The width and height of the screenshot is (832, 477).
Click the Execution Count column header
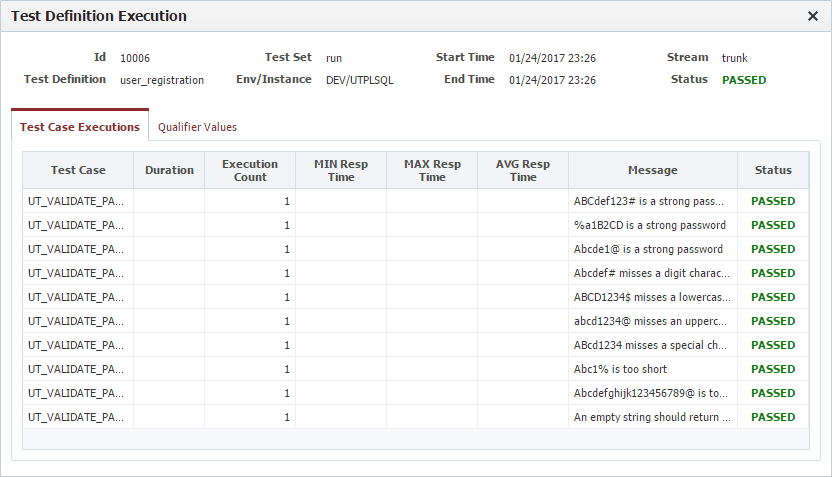pos(250,170)
